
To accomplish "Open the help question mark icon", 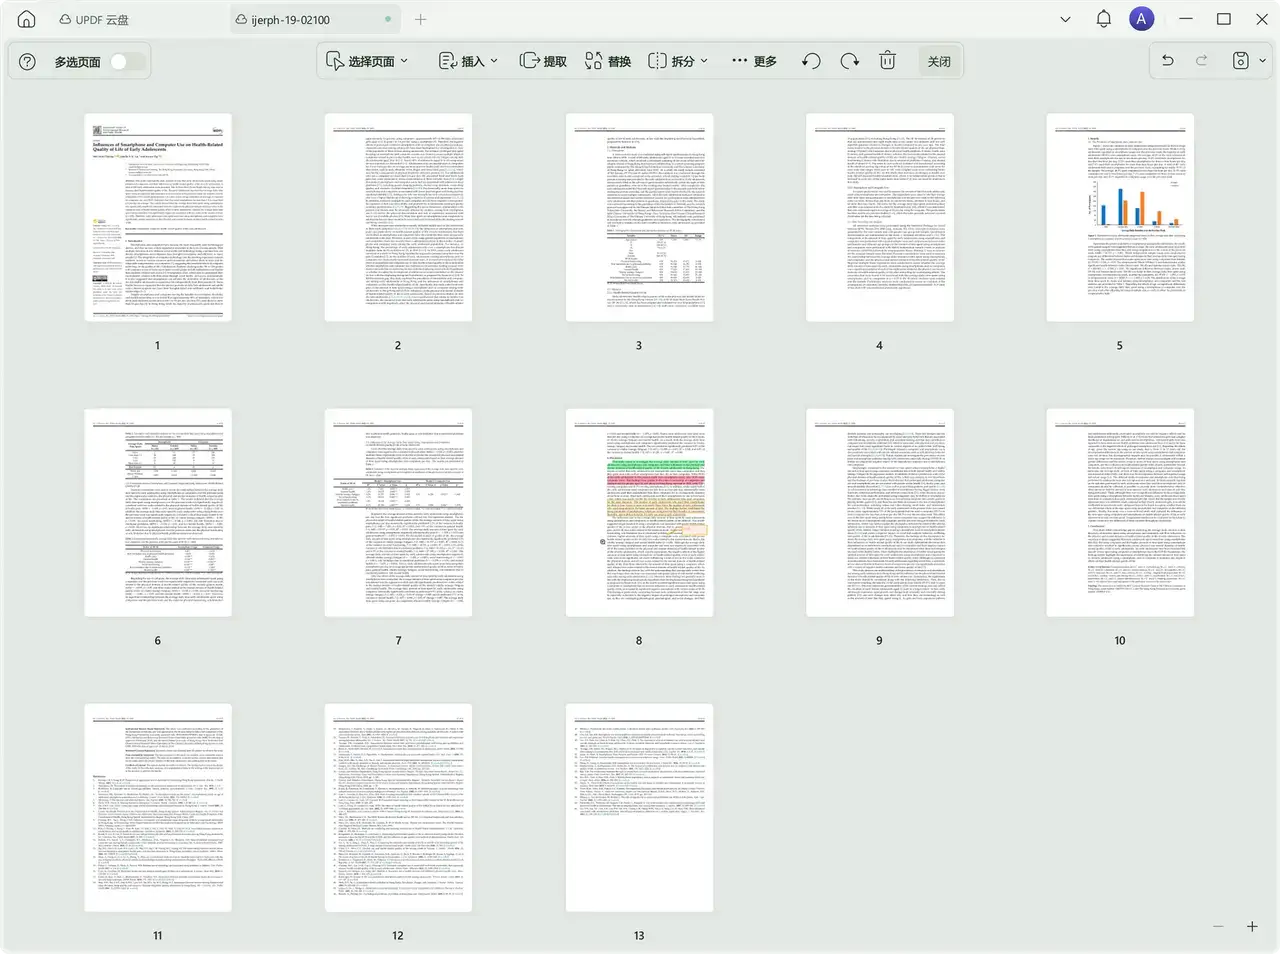I will point(28,62).
